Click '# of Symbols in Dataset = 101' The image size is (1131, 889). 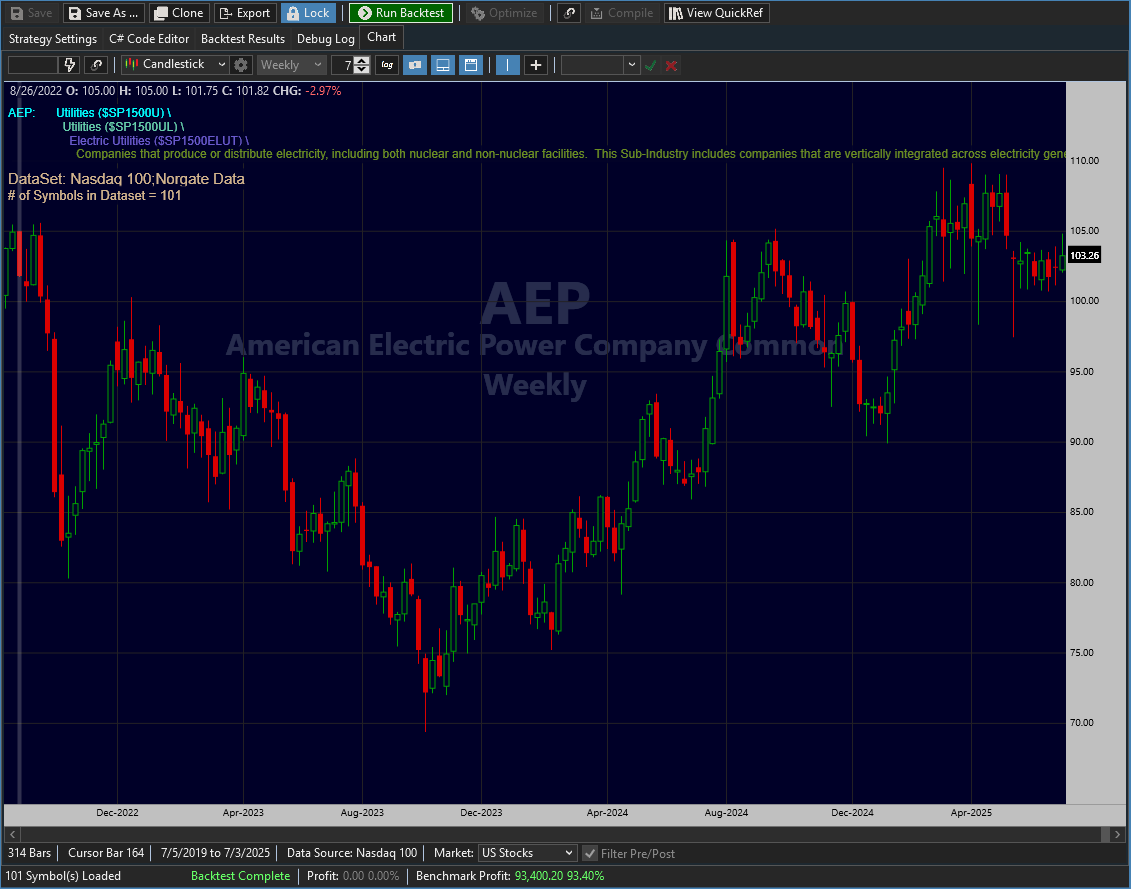94,196
